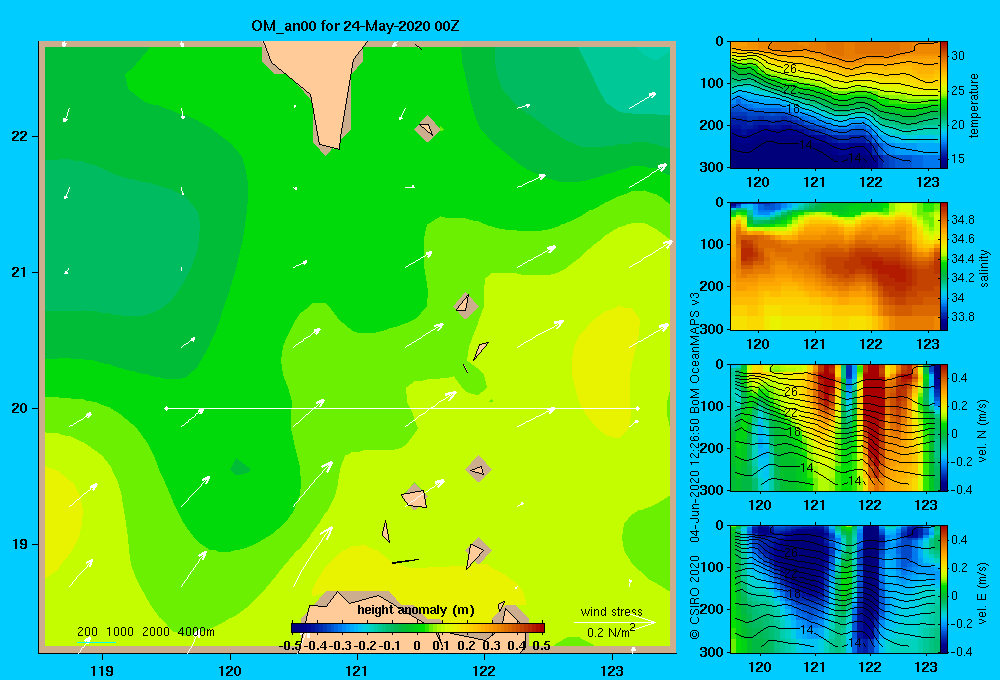1000x680 pixels.
Task: Click the 300 depth label of temperature panel
Action: click(711, 167)
